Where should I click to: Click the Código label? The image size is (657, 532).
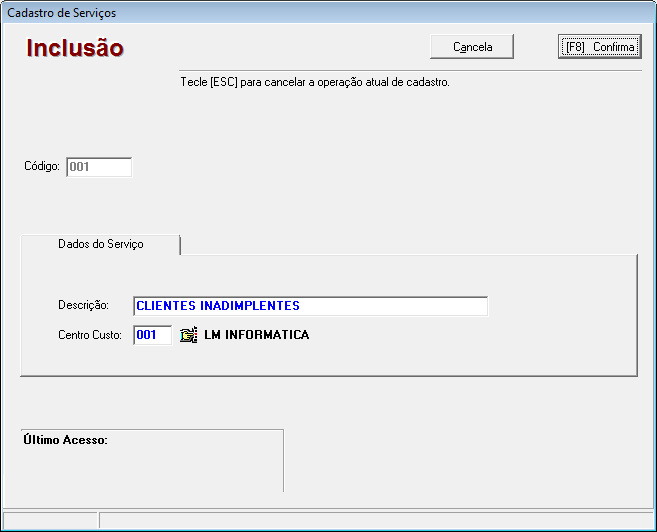pyautogui.click(x=42, y=167)
